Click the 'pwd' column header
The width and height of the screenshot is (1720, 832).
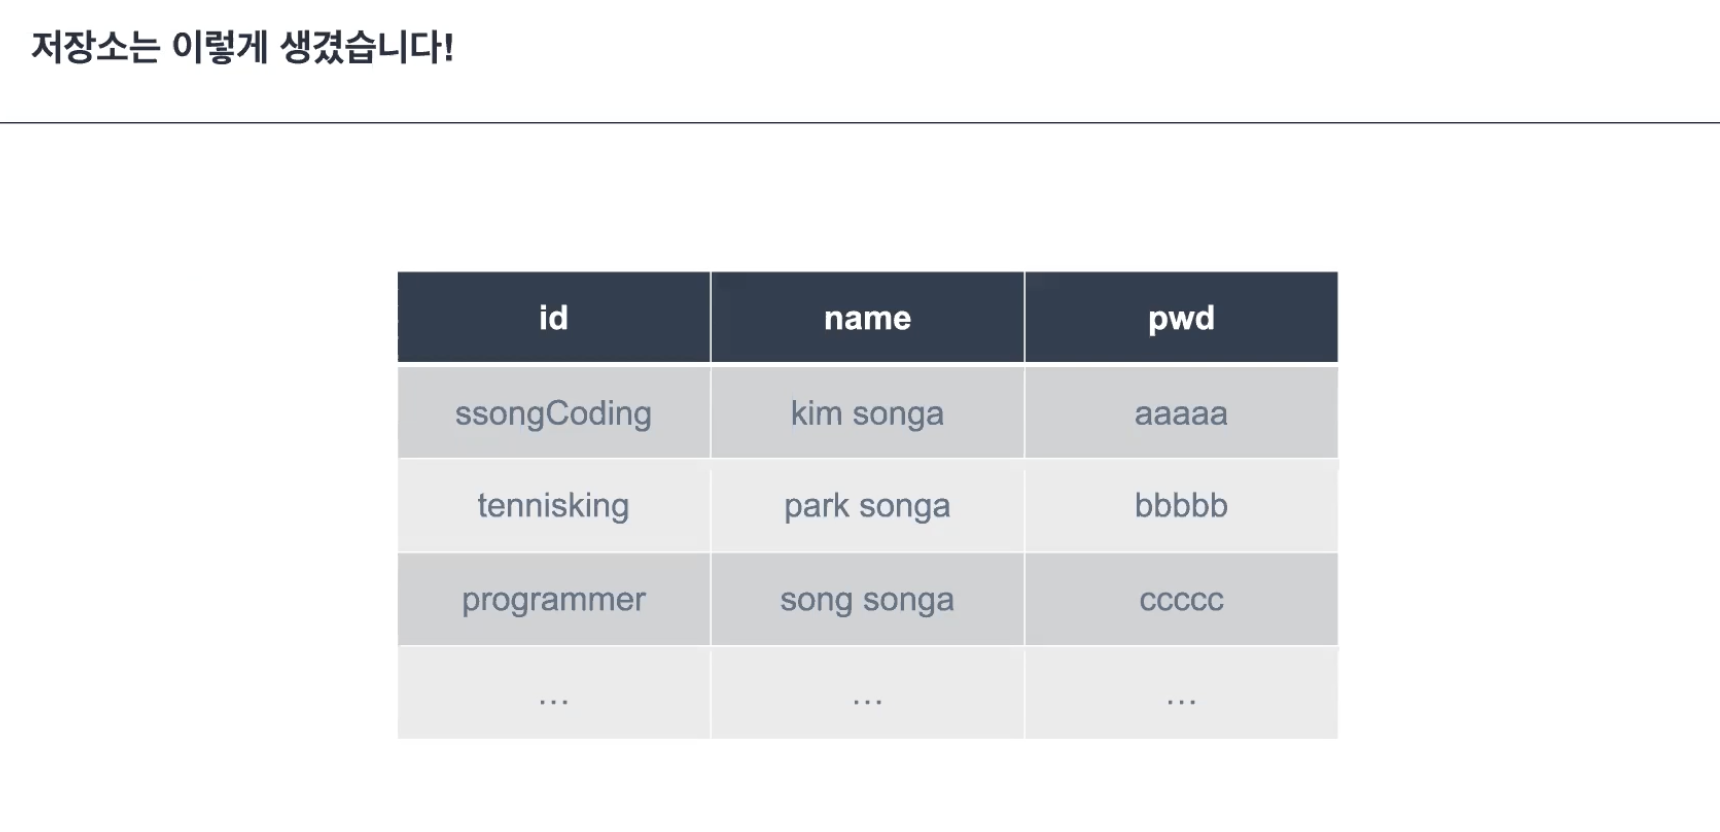[1181, 318]
